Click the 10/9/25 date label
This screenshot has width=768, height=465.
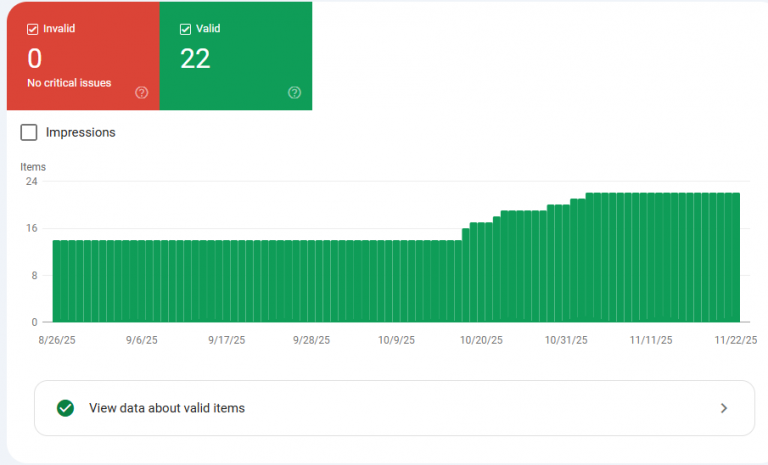[x=396, y=340]
